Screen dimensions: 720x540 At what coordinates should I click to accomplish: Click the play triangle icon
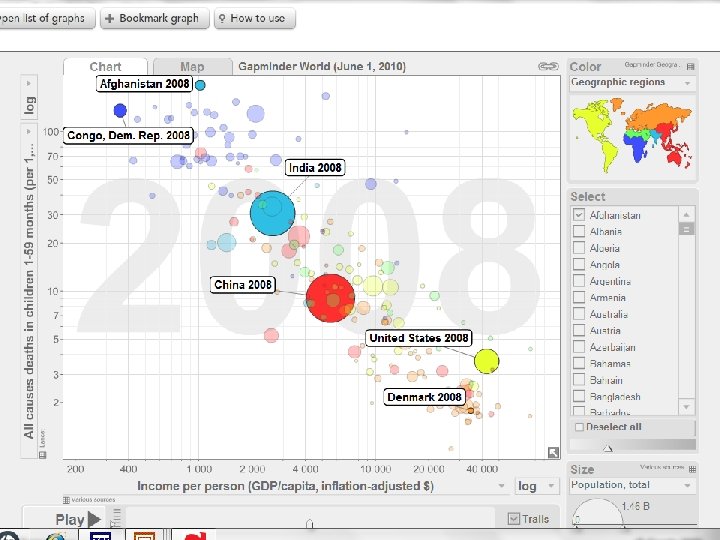94,519
